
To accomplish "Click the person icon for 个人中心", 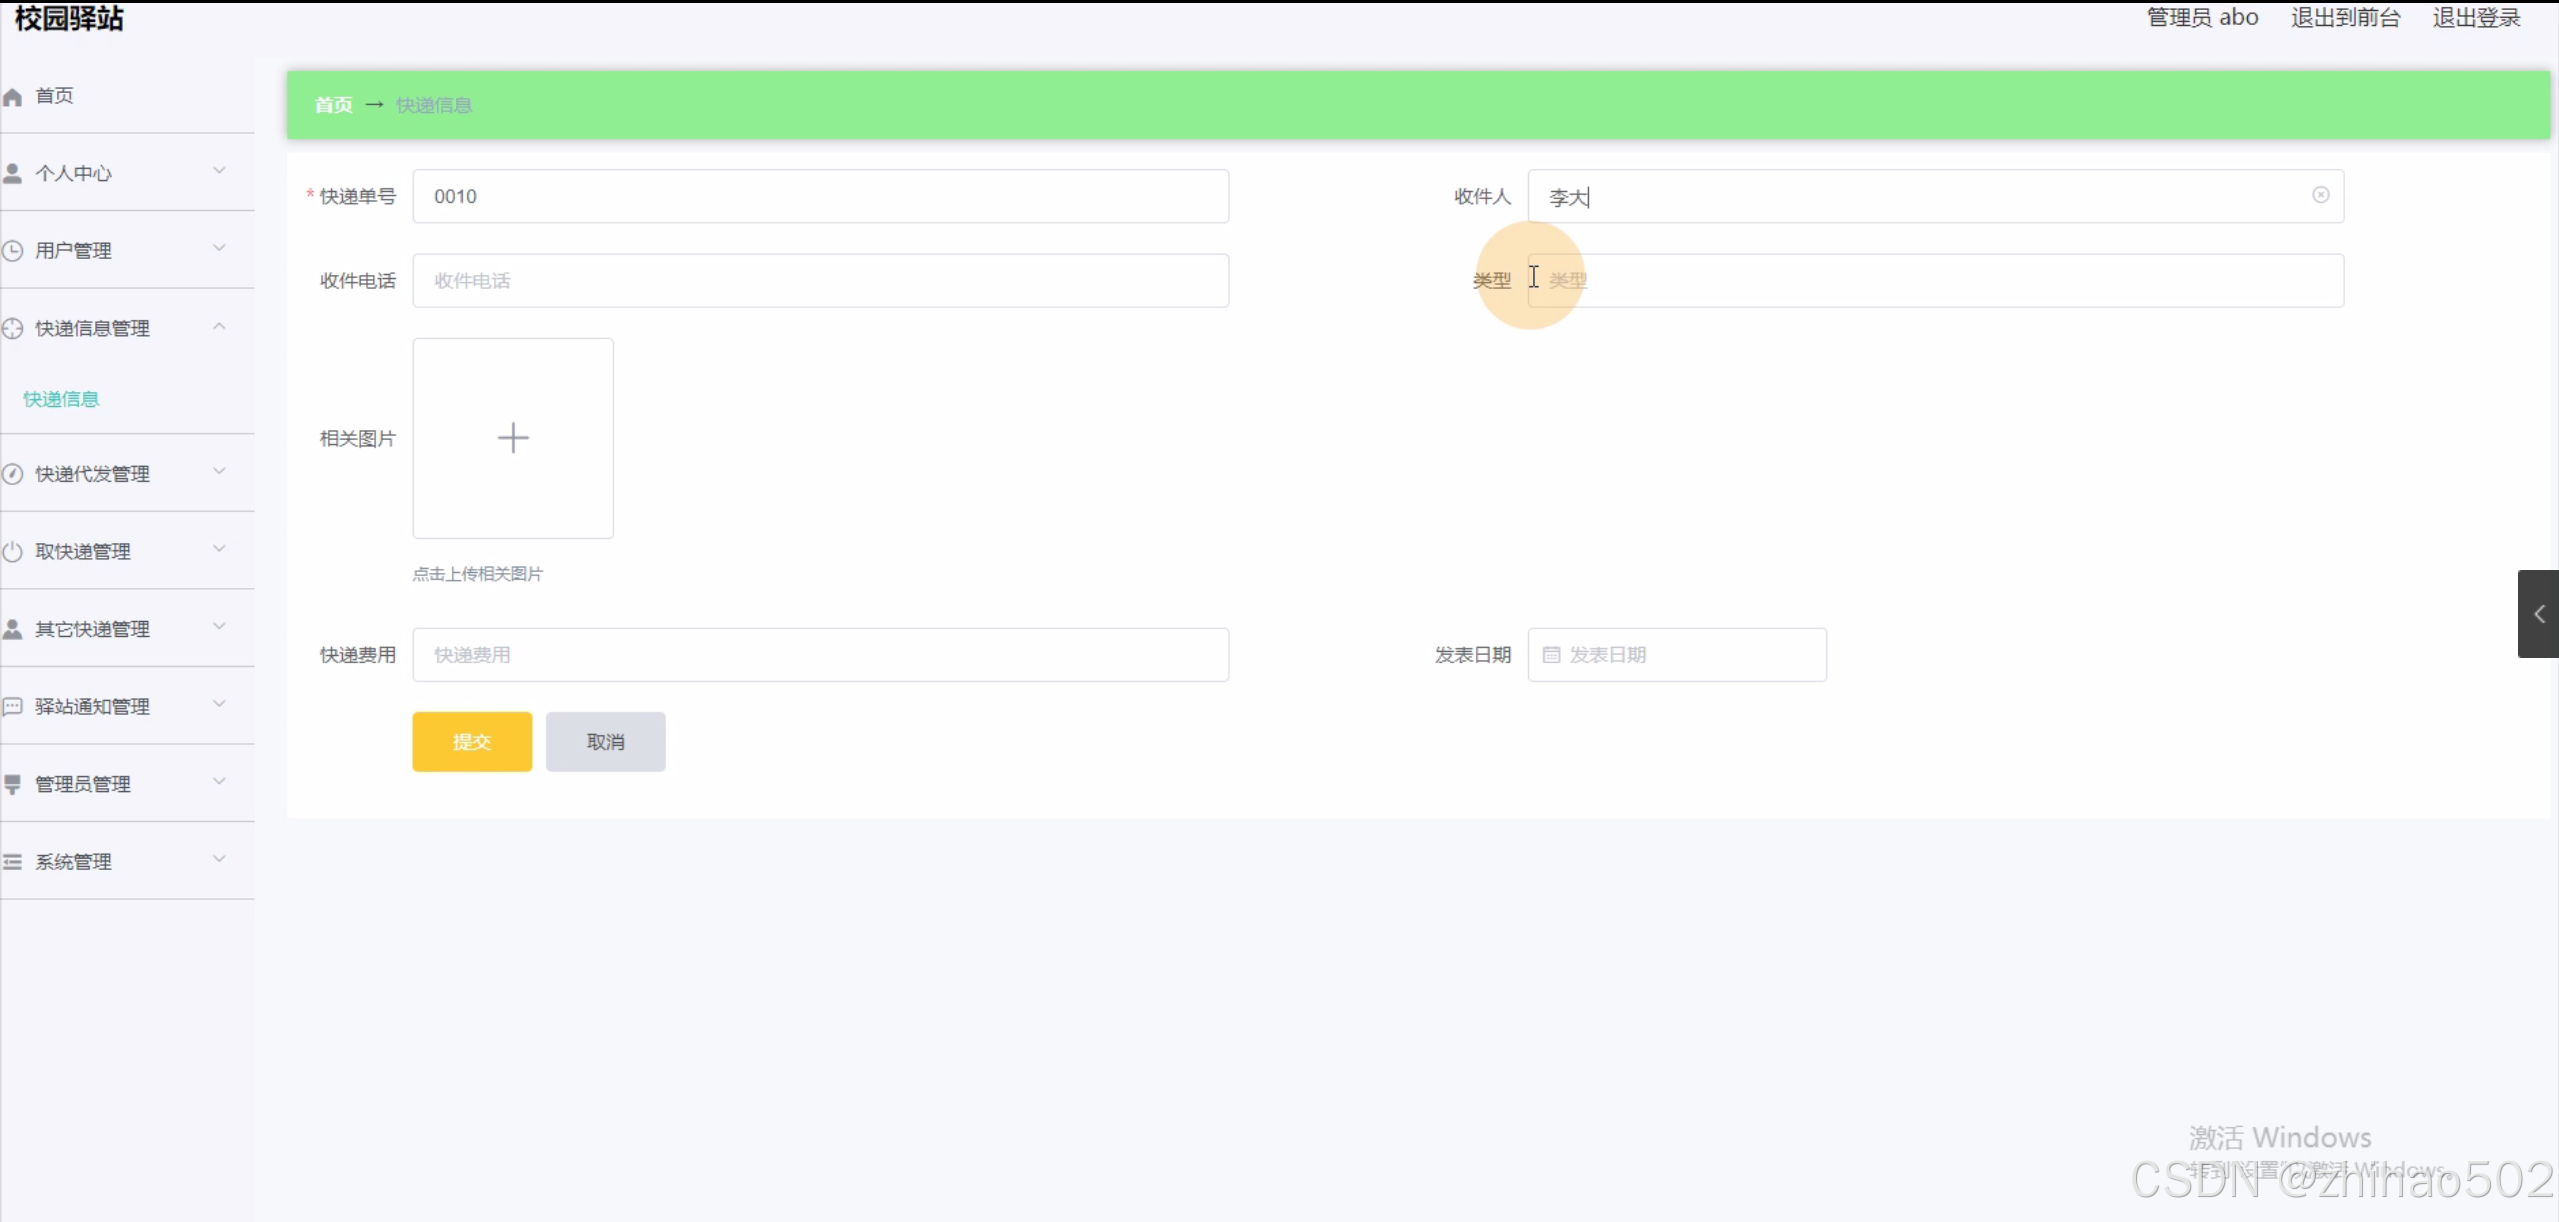I will (x=13, y=173).
